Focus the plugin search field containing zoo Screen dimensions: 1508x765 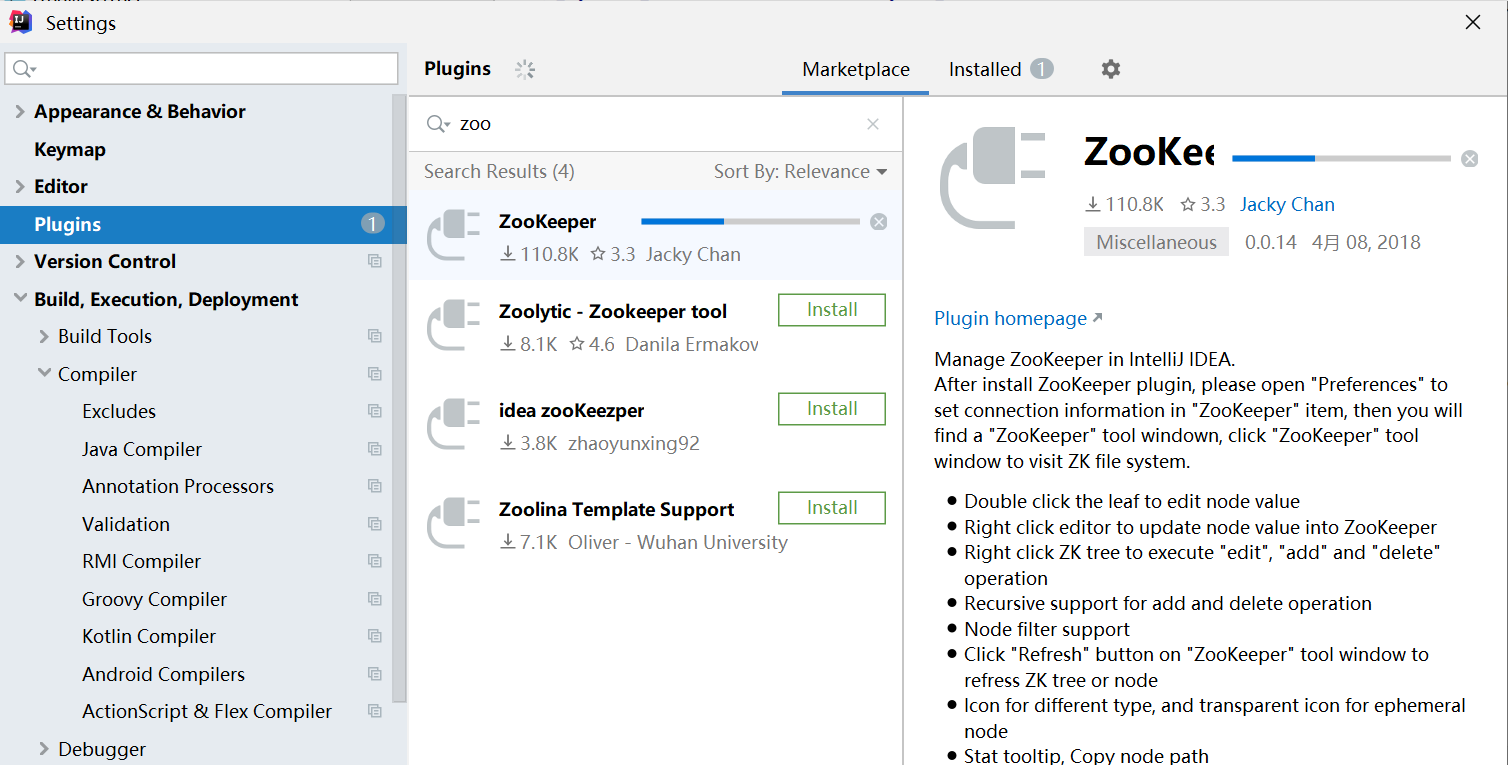655,124
